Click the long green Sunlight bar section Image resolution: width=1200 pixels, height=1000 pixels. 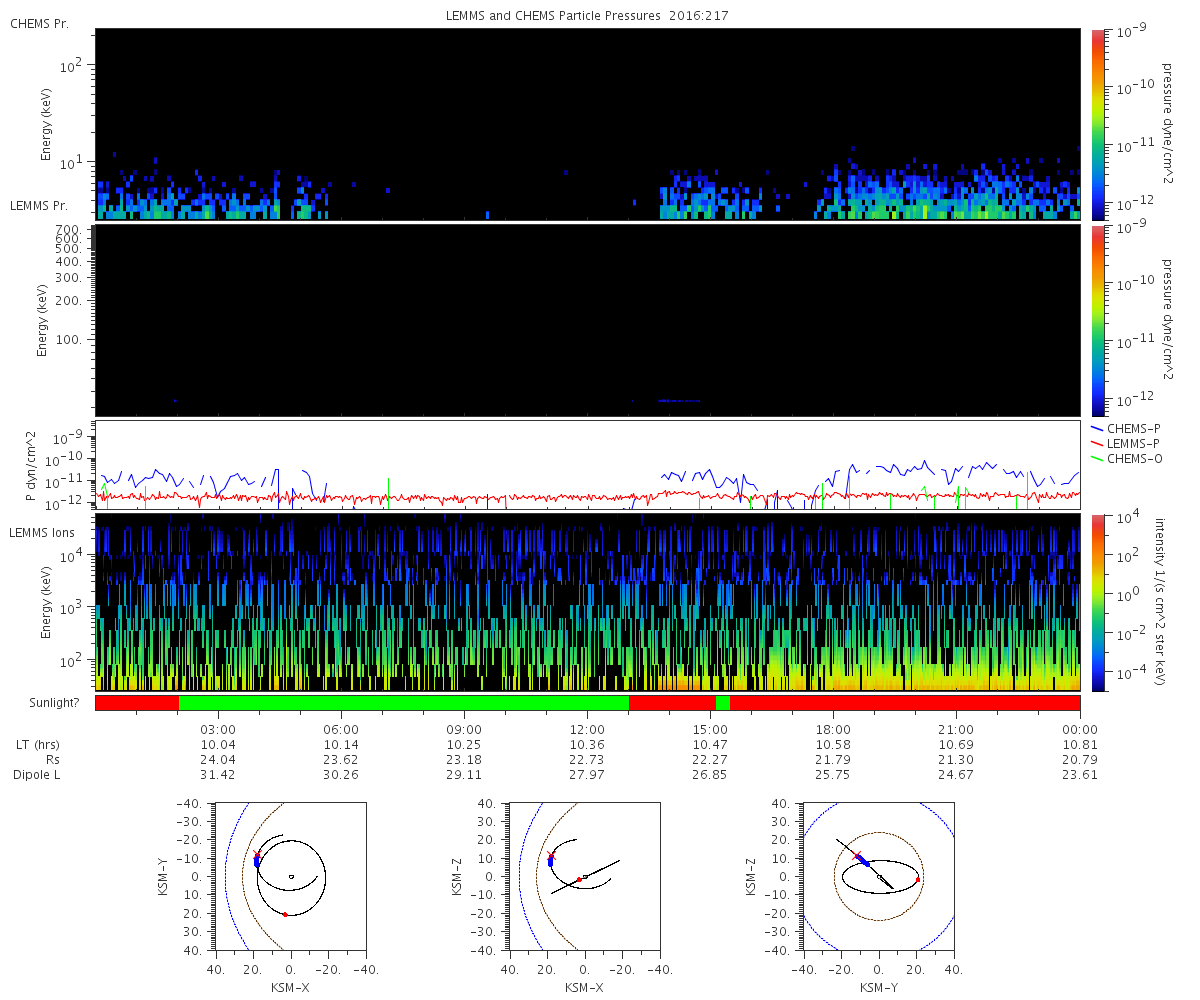coord(404,702)
